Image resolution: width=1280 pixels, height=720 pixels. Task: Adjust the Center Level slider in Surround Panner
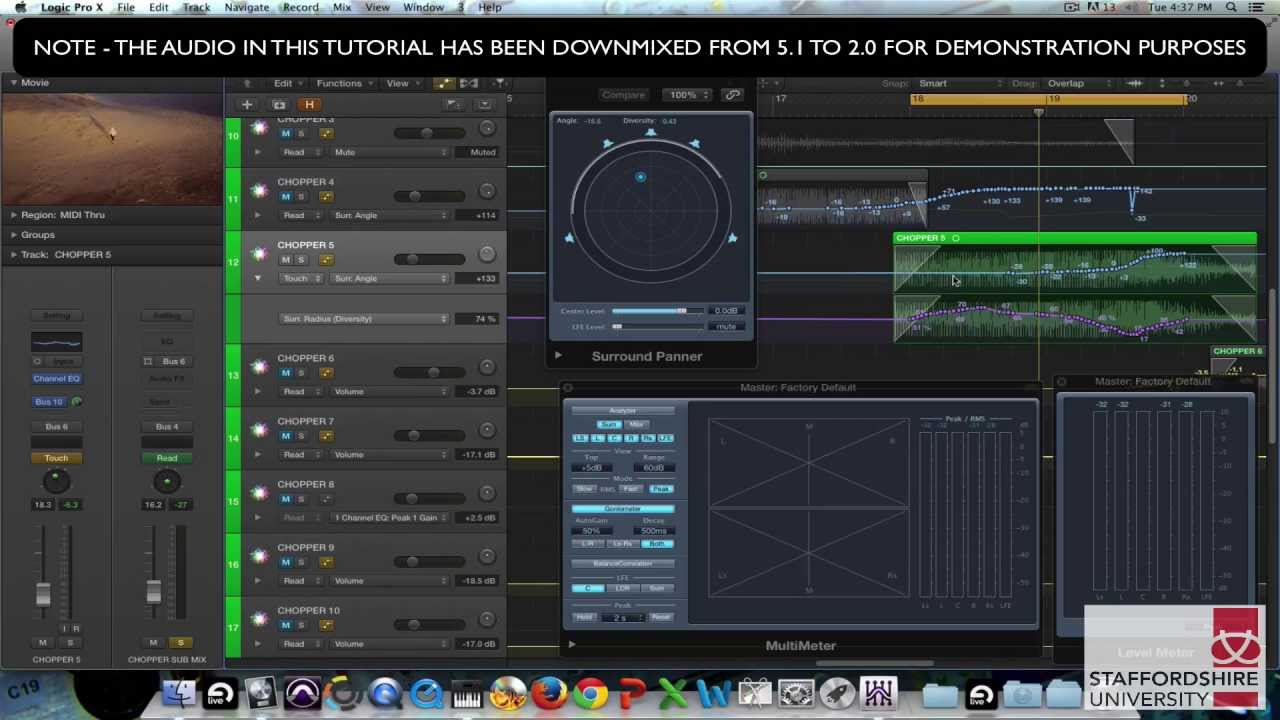click(x=657, y=311)
